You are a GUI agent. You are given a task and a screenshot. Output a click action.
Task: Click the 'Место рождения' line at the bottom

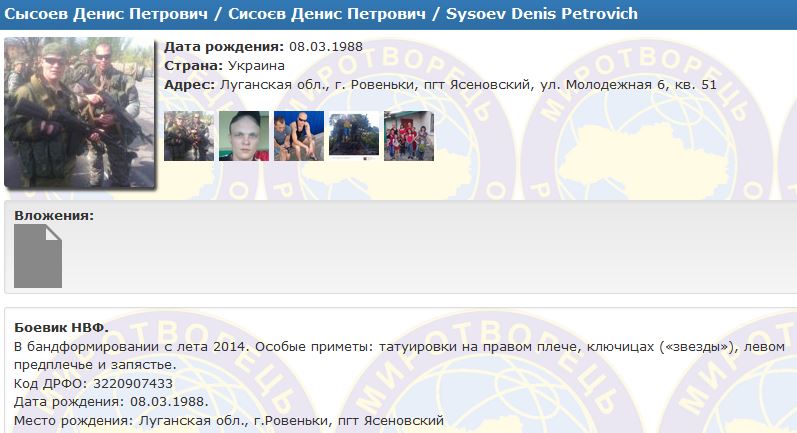click(x=229, y=421)
